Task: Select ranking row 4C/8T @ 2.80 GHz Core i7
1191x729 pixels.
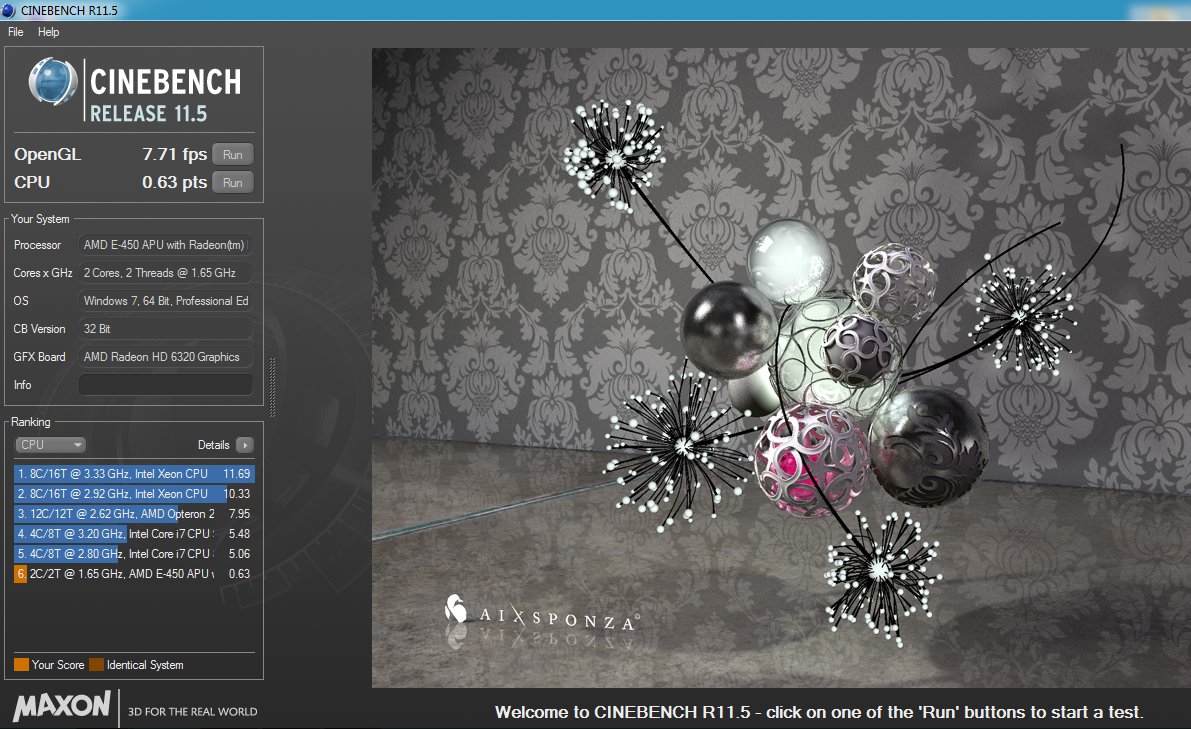Action: 134,554
